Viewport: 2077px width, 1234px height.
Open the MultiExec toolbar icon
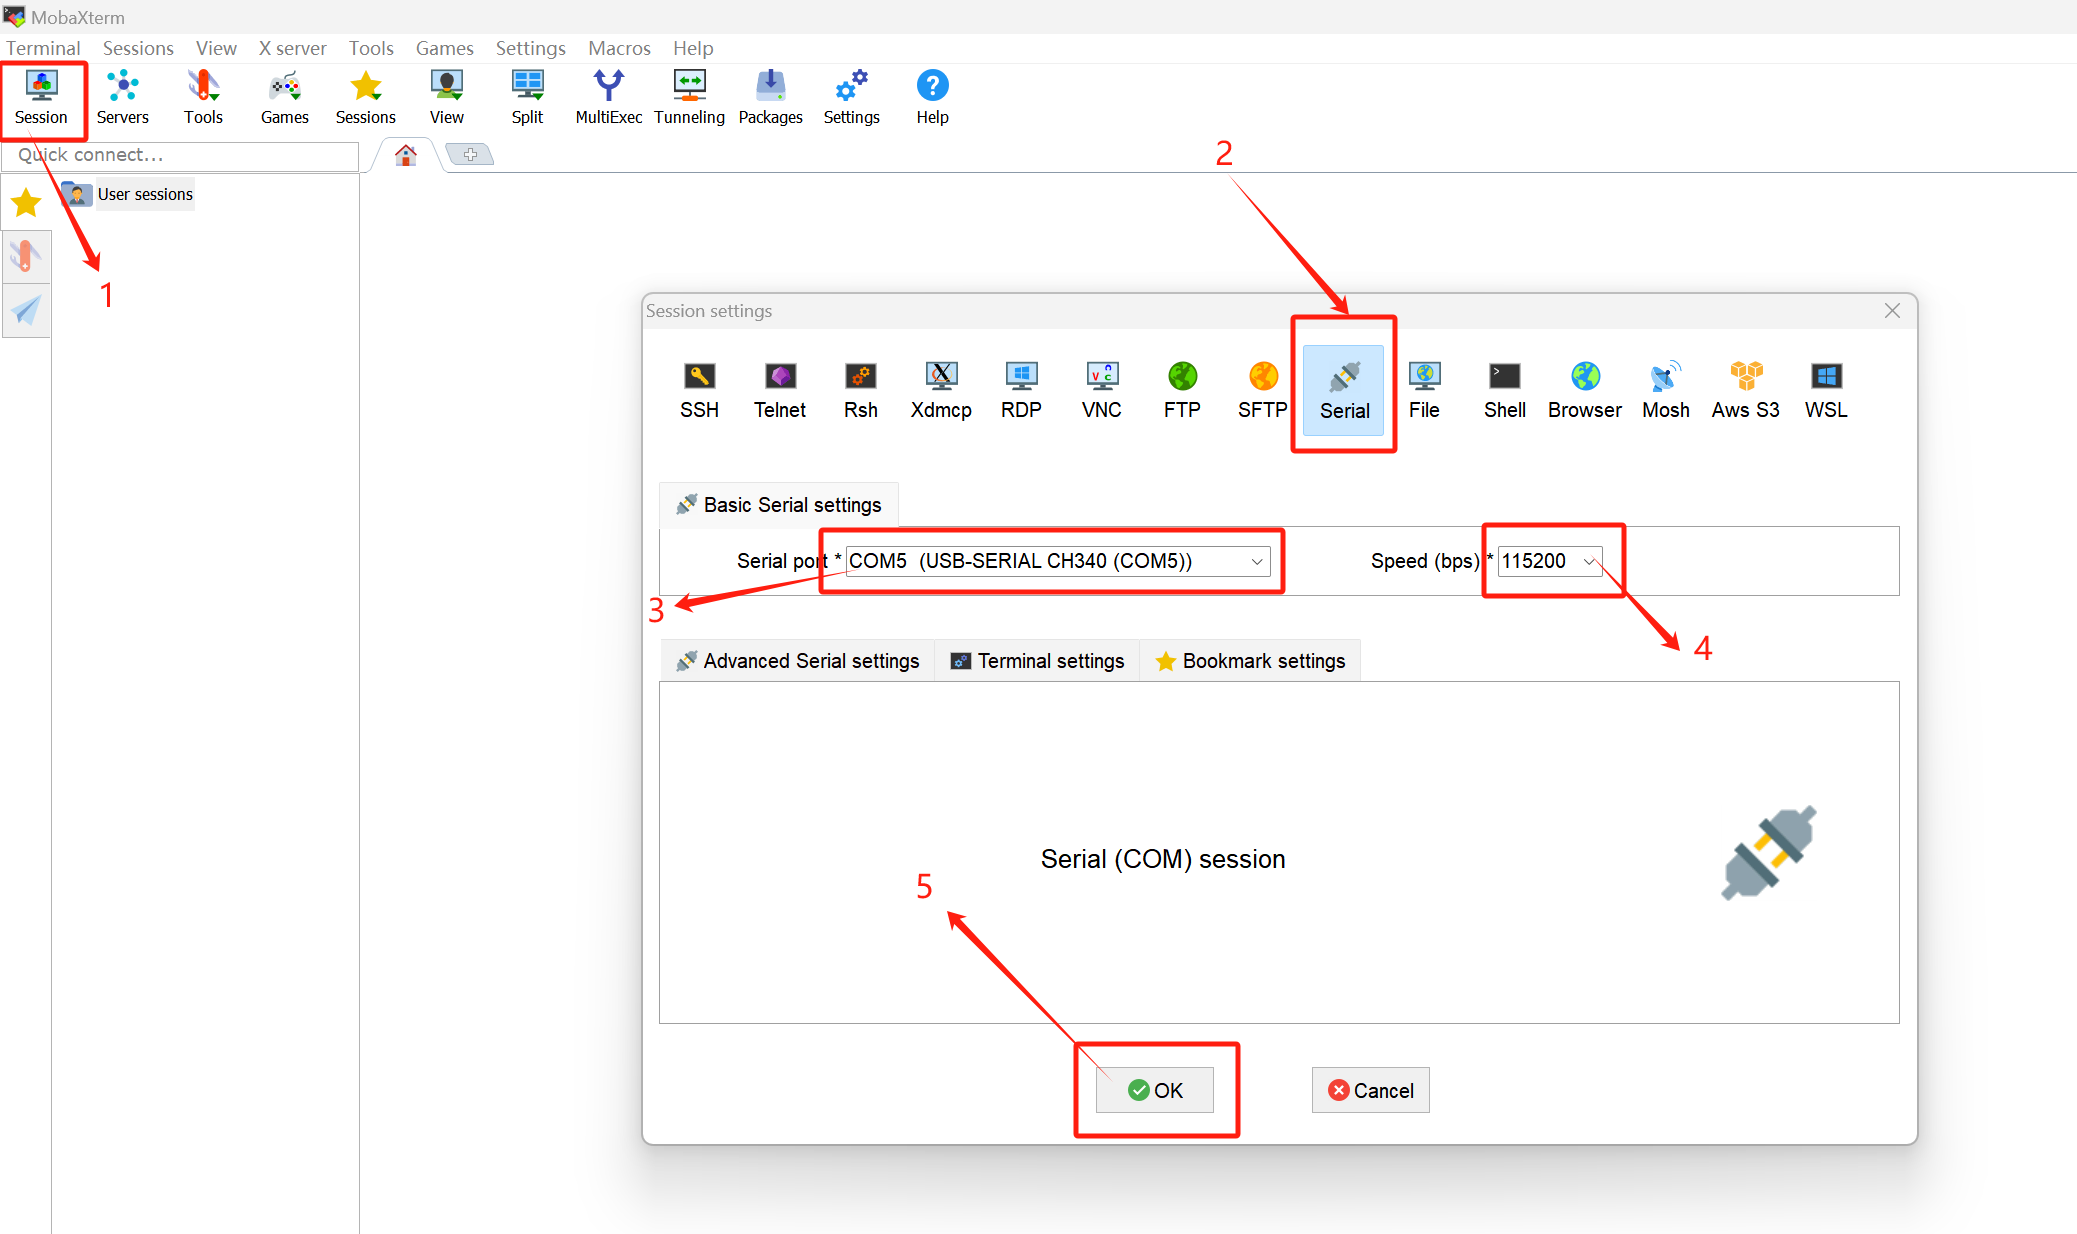pyautogui.click(x=608, y=98)
